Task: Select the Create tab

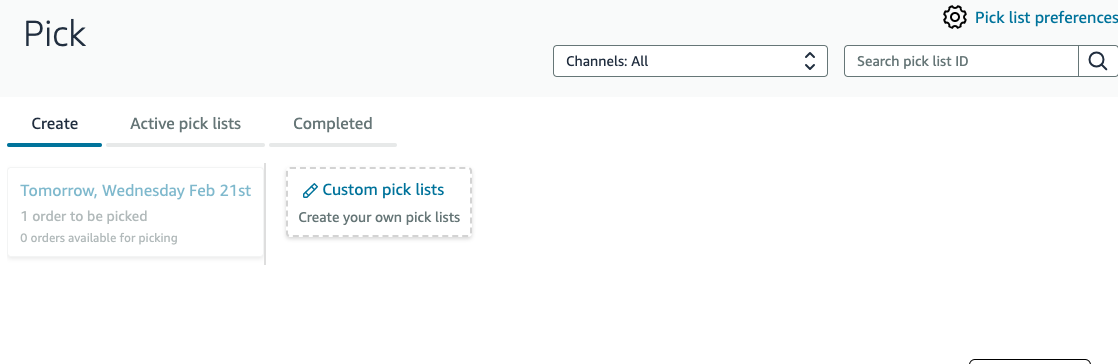Action: tap(55, 124)
